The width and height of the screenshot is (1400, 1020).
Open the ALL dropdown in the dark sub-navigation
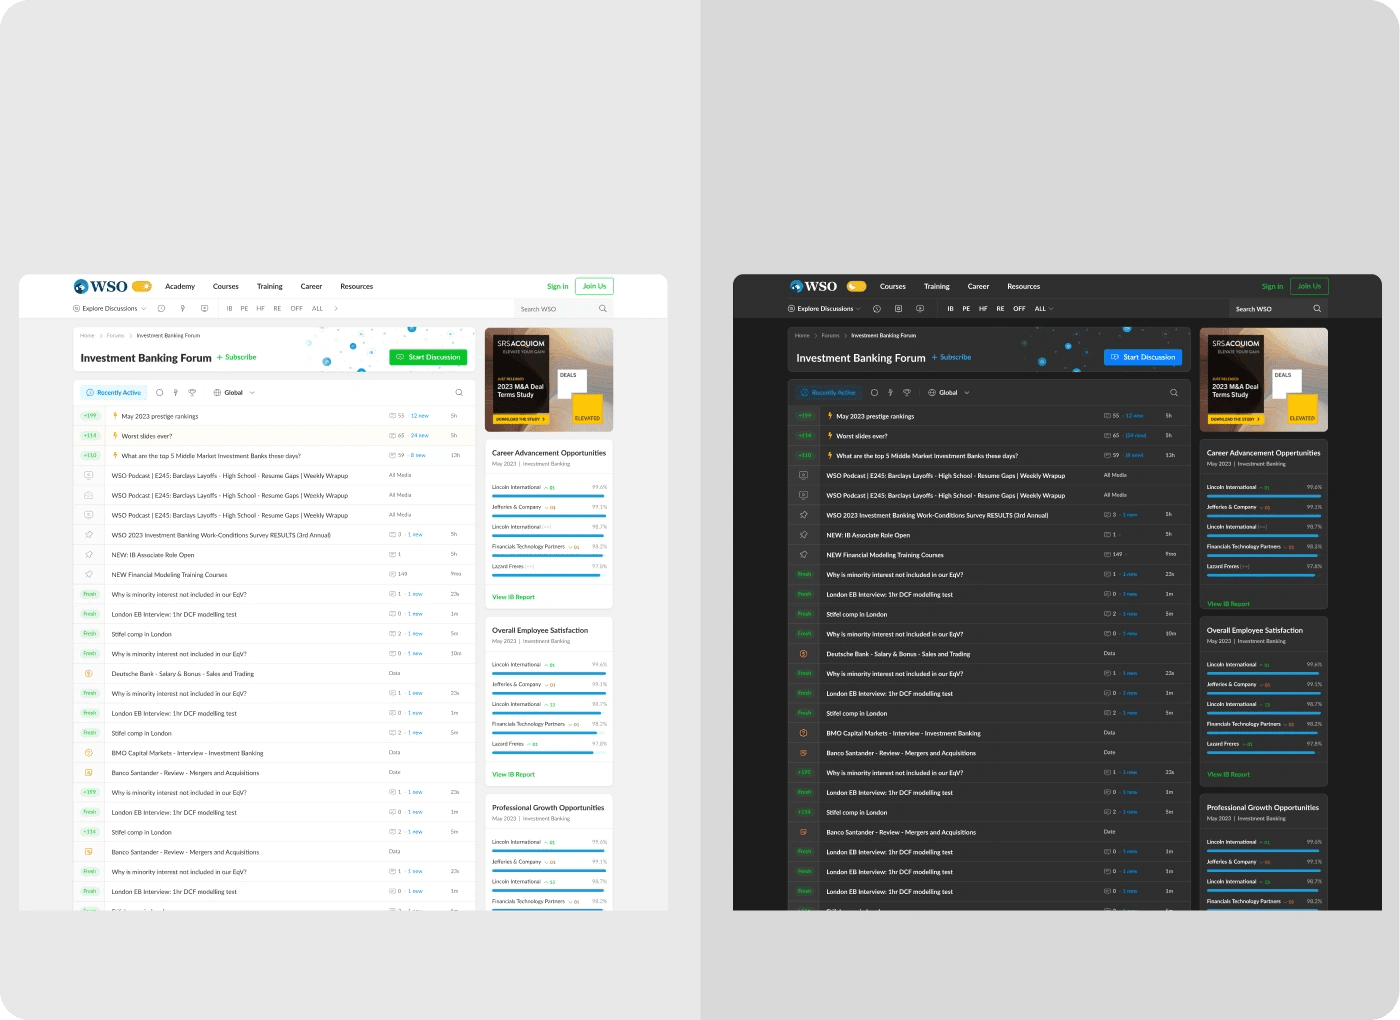[1044, 309]
